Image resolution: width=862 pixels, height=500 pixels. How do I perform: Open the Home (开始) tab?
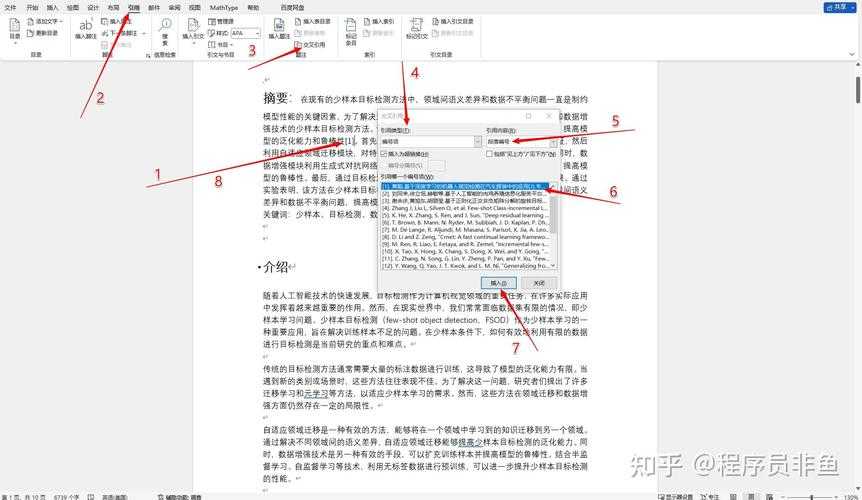[x=32, y=8]
